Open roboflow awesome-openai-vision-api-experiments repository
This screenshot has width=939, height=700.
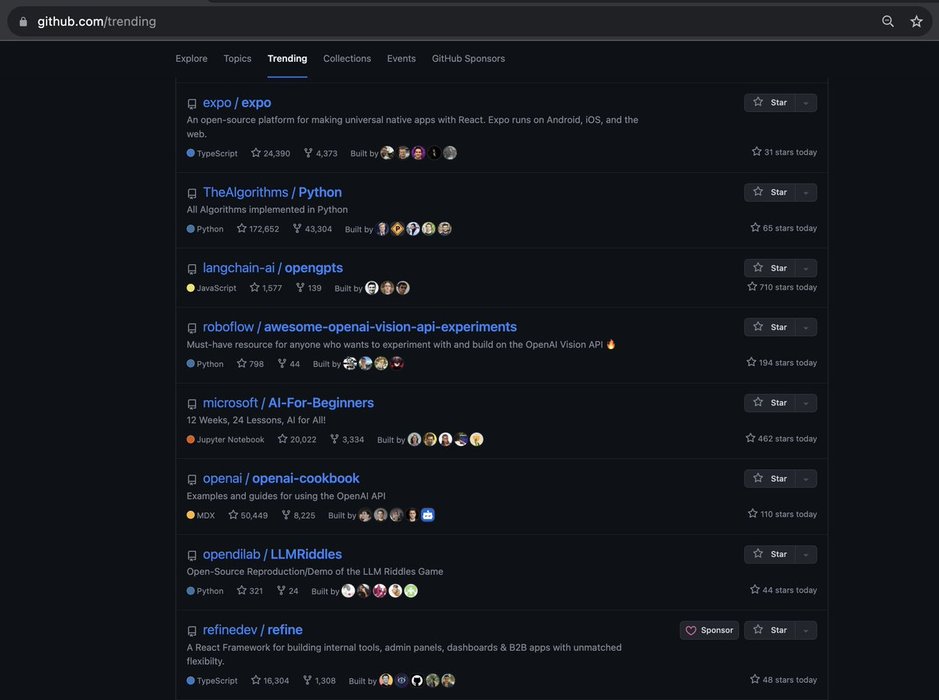click(359, 327)
